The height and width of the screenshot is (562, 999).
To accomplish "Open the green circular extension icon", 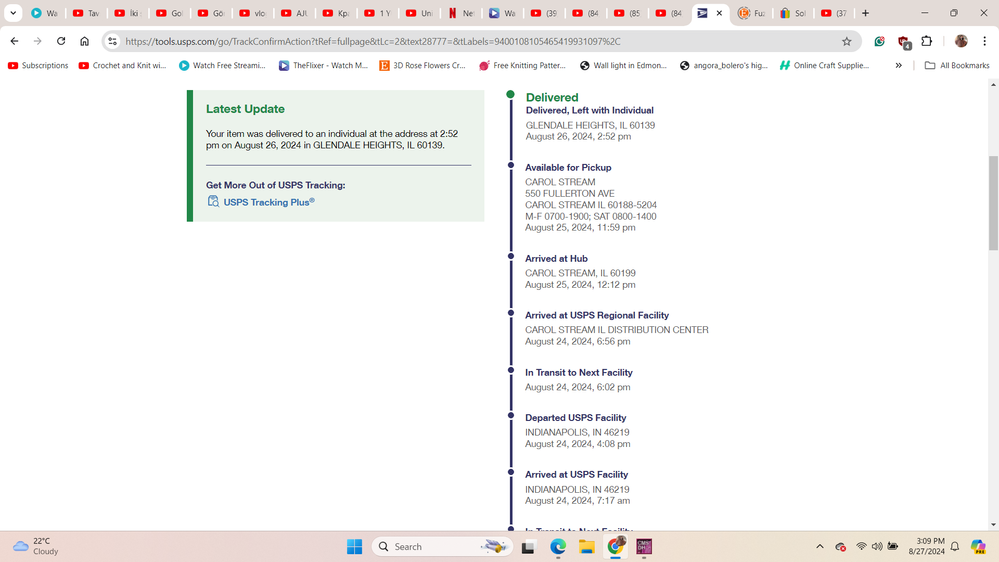I will tap(879, 41).
